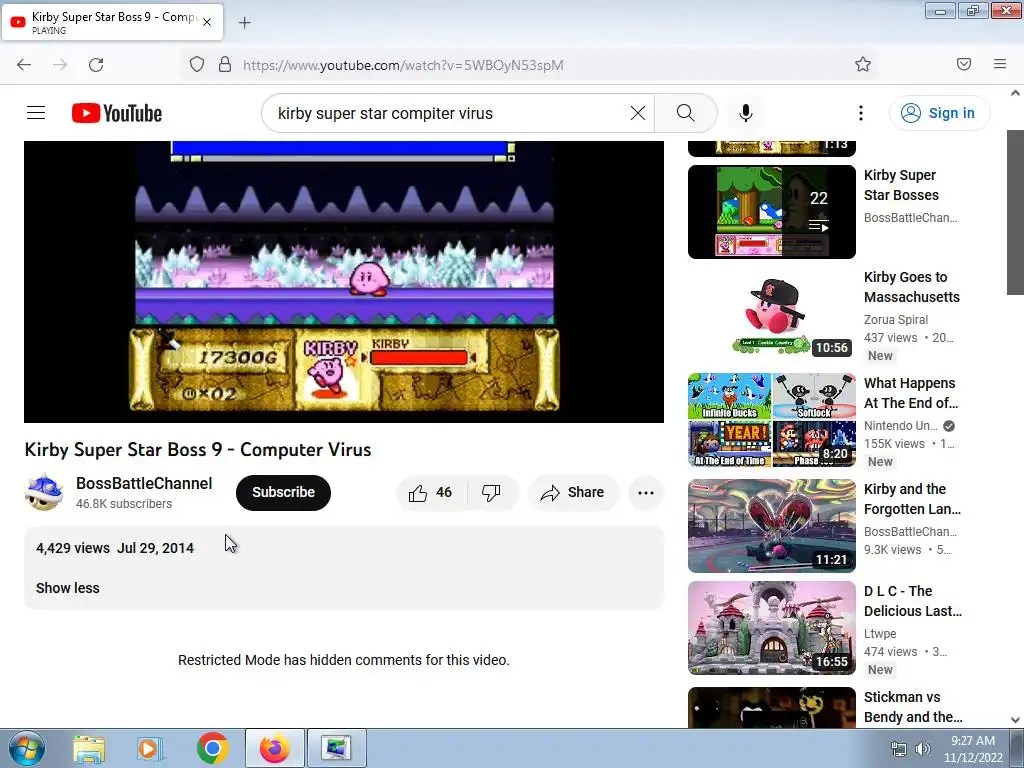Collapse description with Show less
Screen dimensions: 1024x768
68,588
